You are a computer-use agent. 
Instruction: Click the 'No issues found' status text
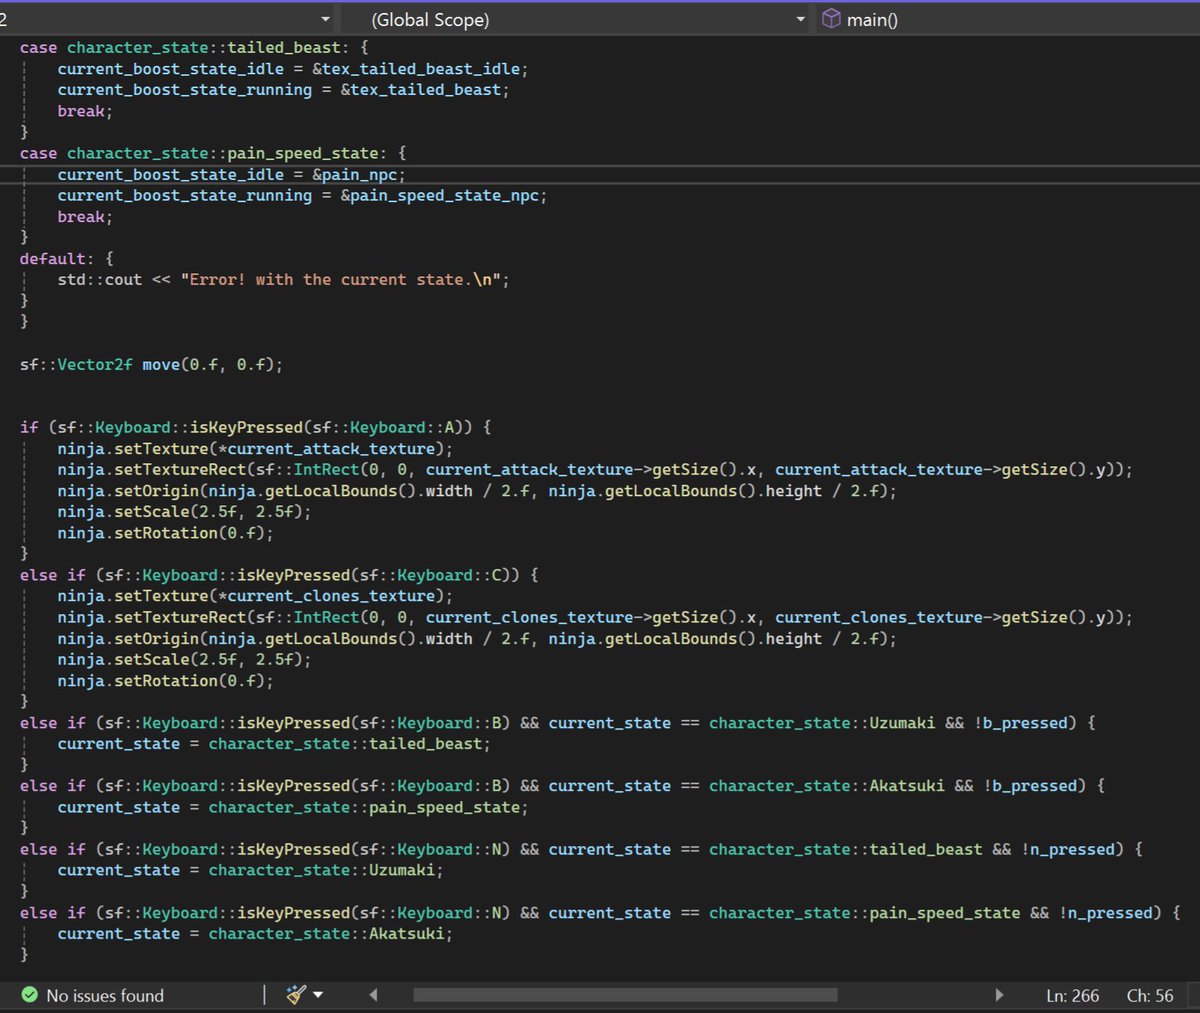pos(105,996)
